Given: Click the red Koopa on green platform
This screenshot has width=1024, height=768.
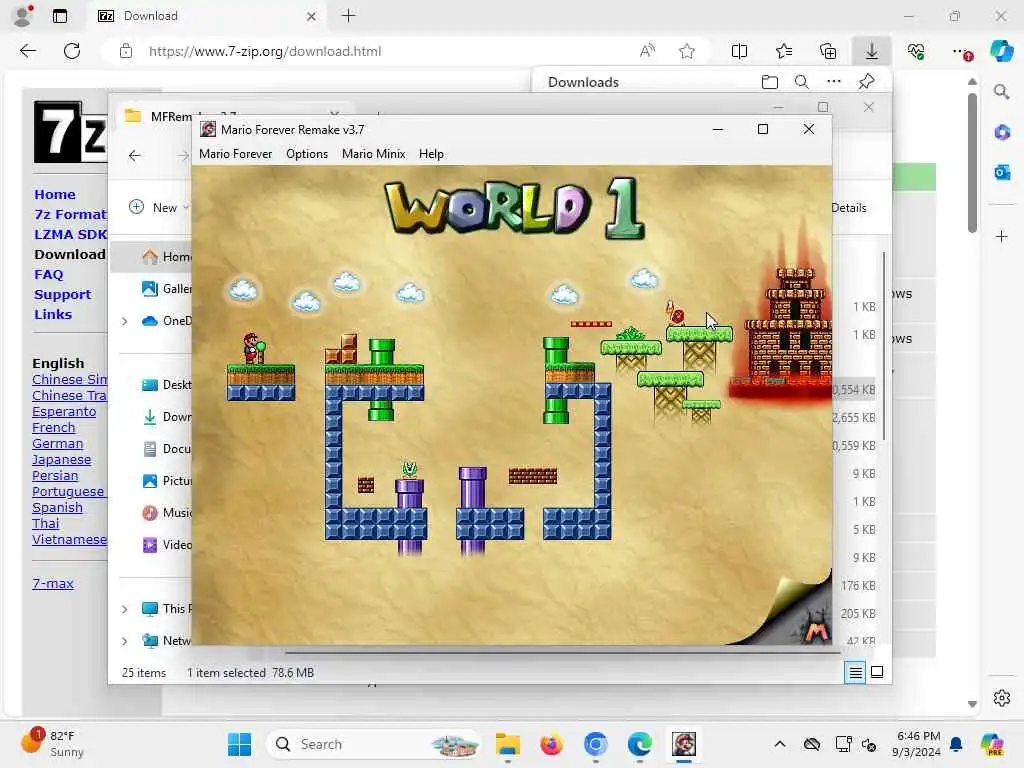Looking at the screenshot, I should (x=675, y=313).
